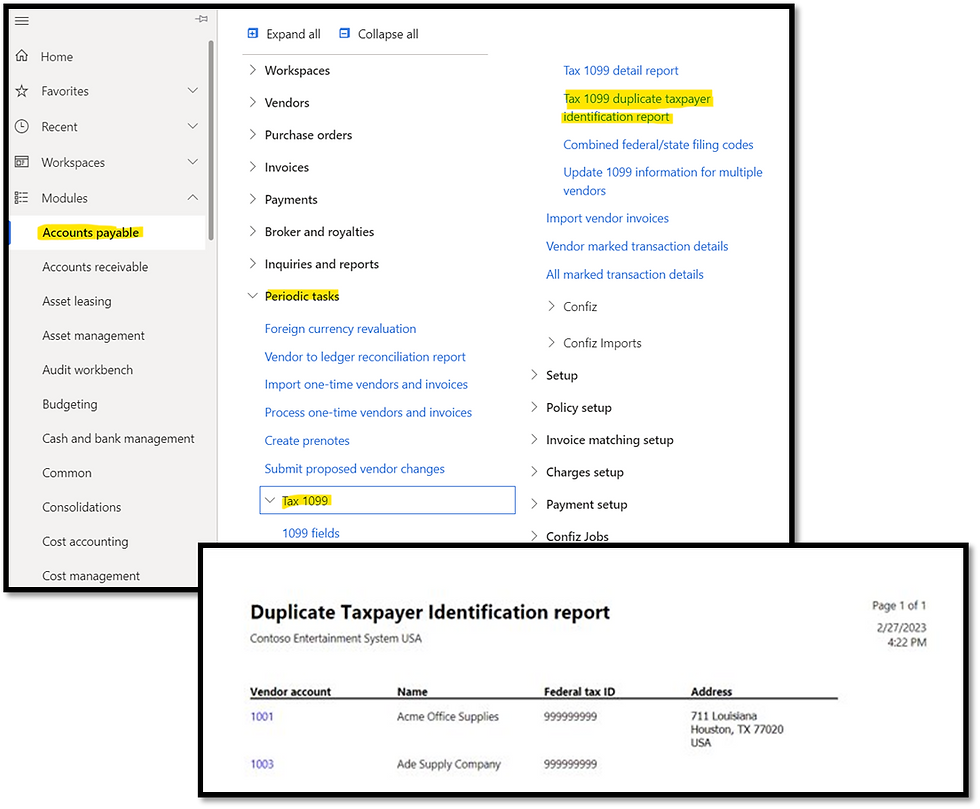Open Import one-time vendors and invoices
The width and height of the screenshot is (980, 809).
pyautogui.click(x=366, y=384)
